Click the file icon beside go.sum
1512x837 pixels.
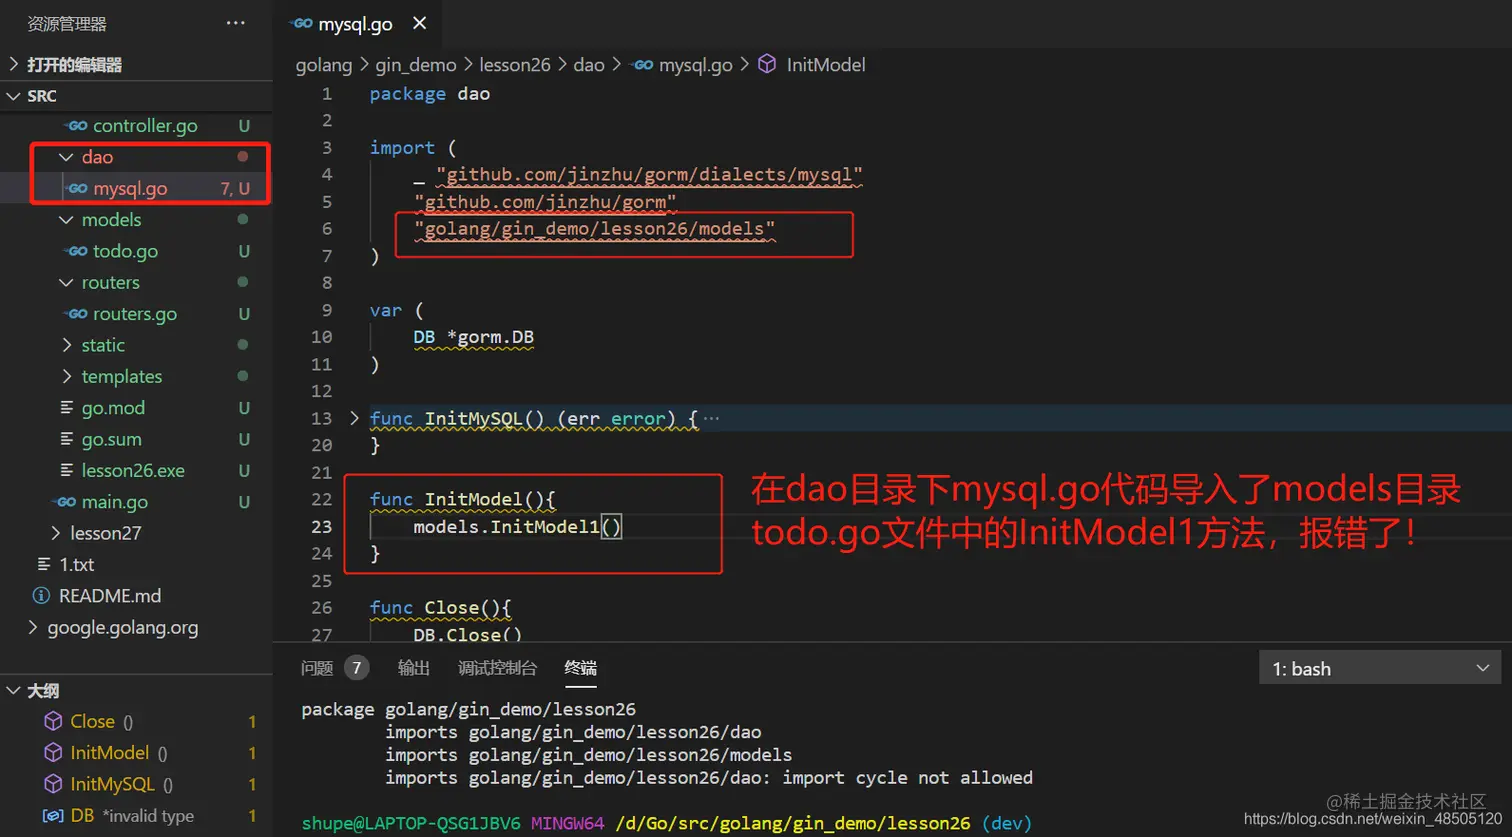[x=67, y=439]
